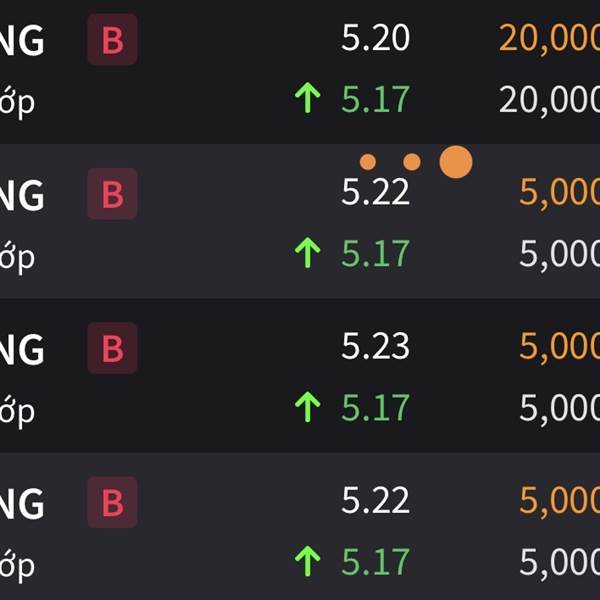This screenshot has width=600, height=600.
Task: Click the middle small orange dot
Action: pyautogui.click(x=412, y=162)
